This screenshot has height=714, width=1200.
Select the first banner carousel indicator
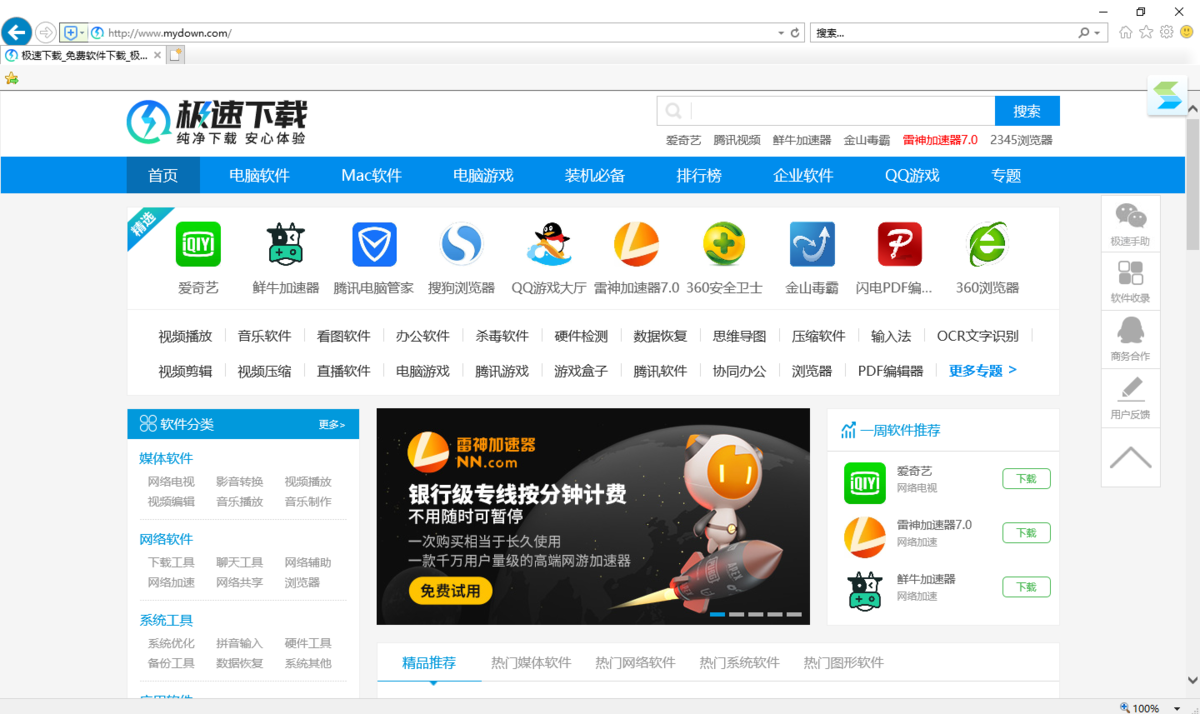[x=717, y=614]
